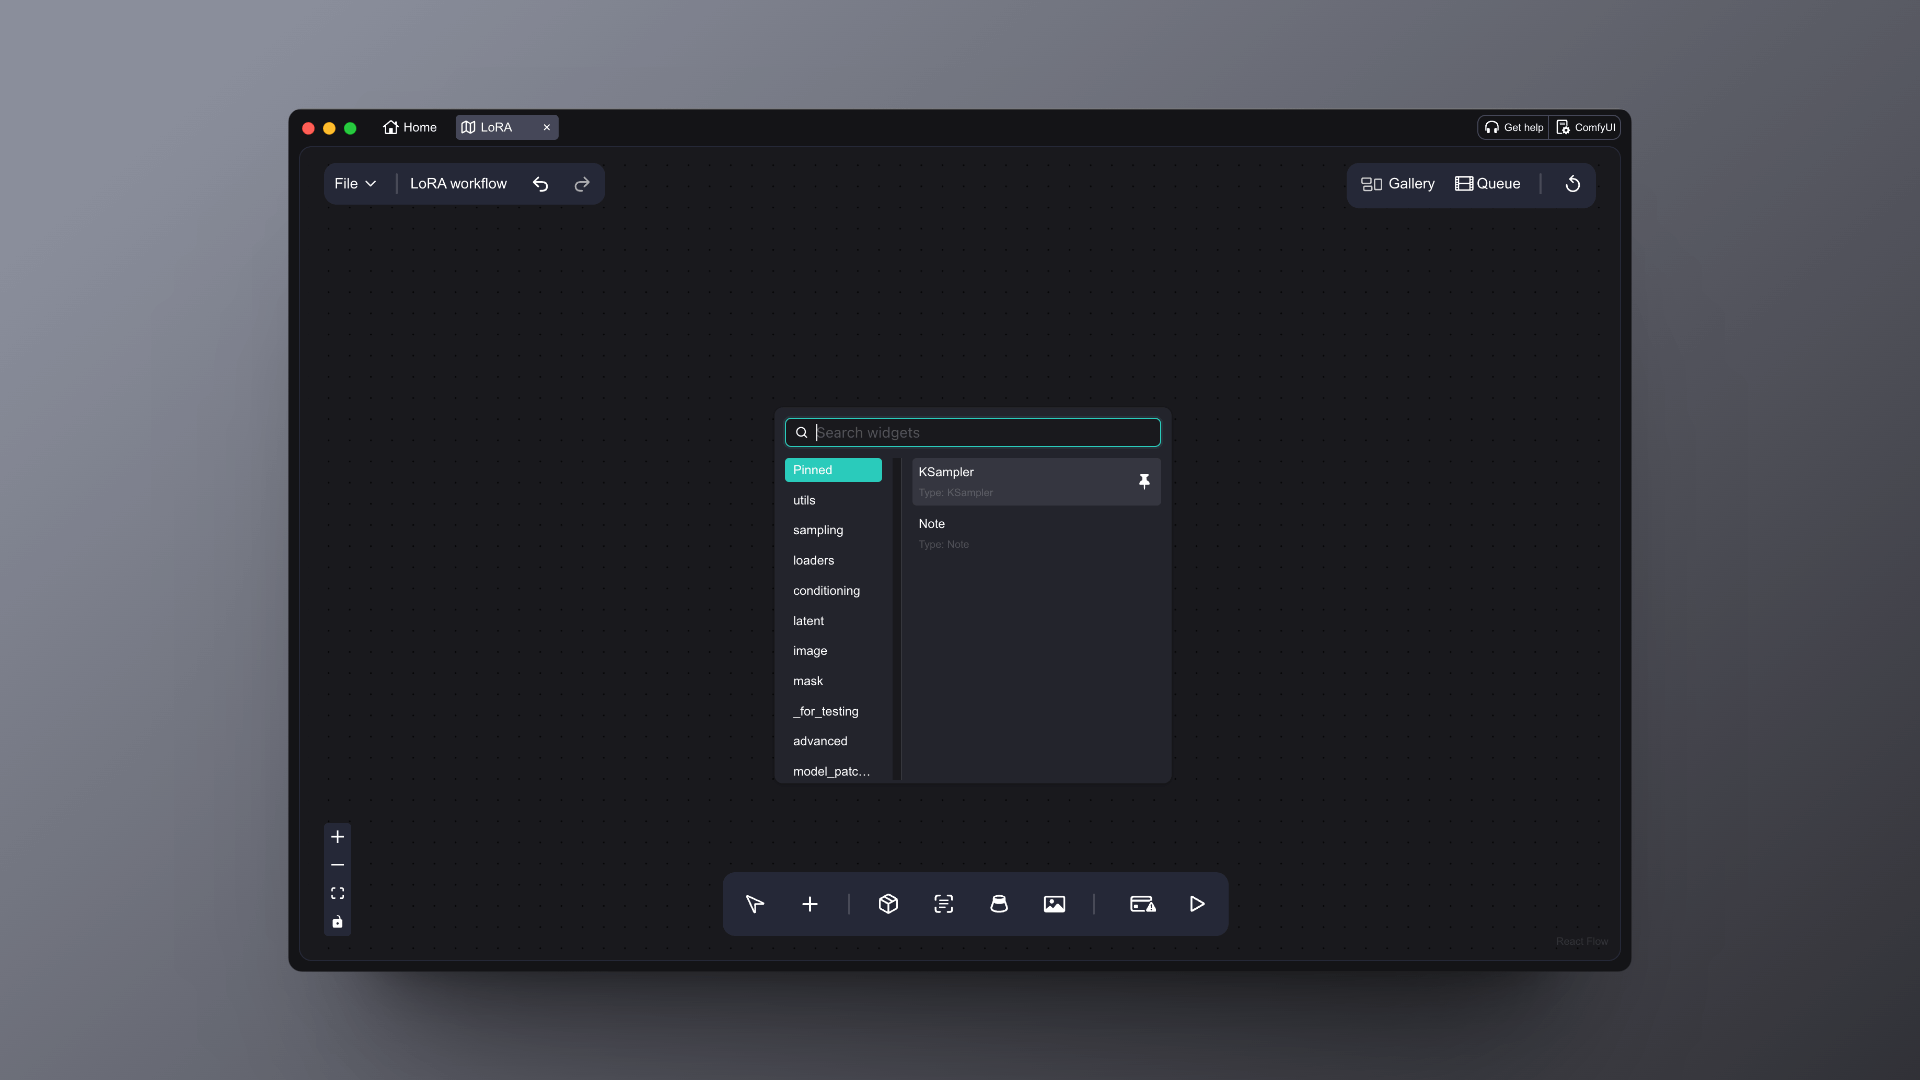The image size is (1920, 1080).
Task: Select the pointer tool in bottom toolbar
Action: (754, 904)
